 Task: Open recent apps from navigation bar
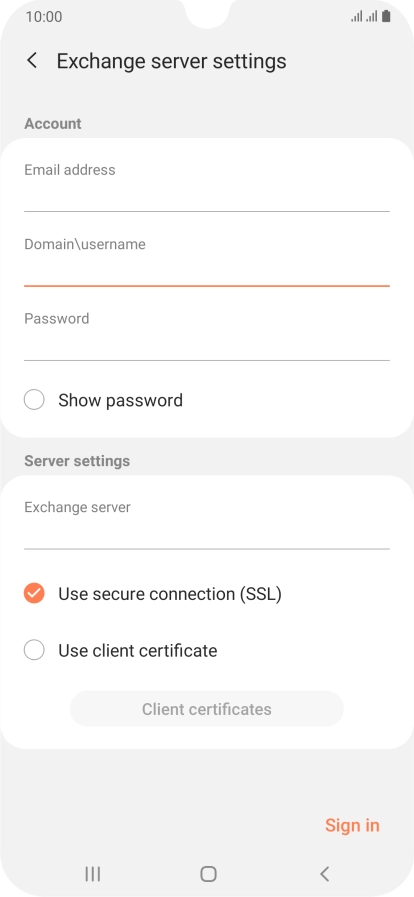(93, 874)
